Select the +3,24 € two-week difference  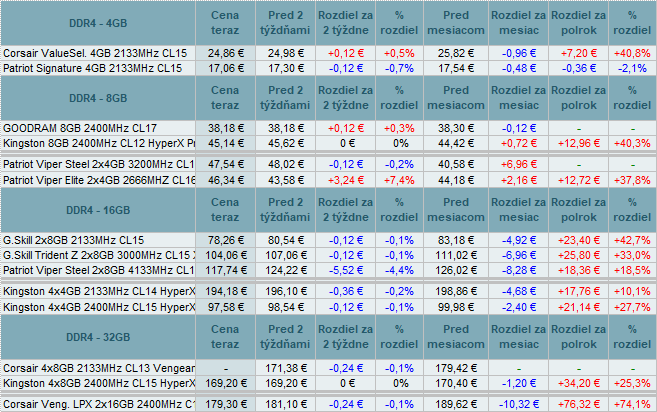(346, 180)
